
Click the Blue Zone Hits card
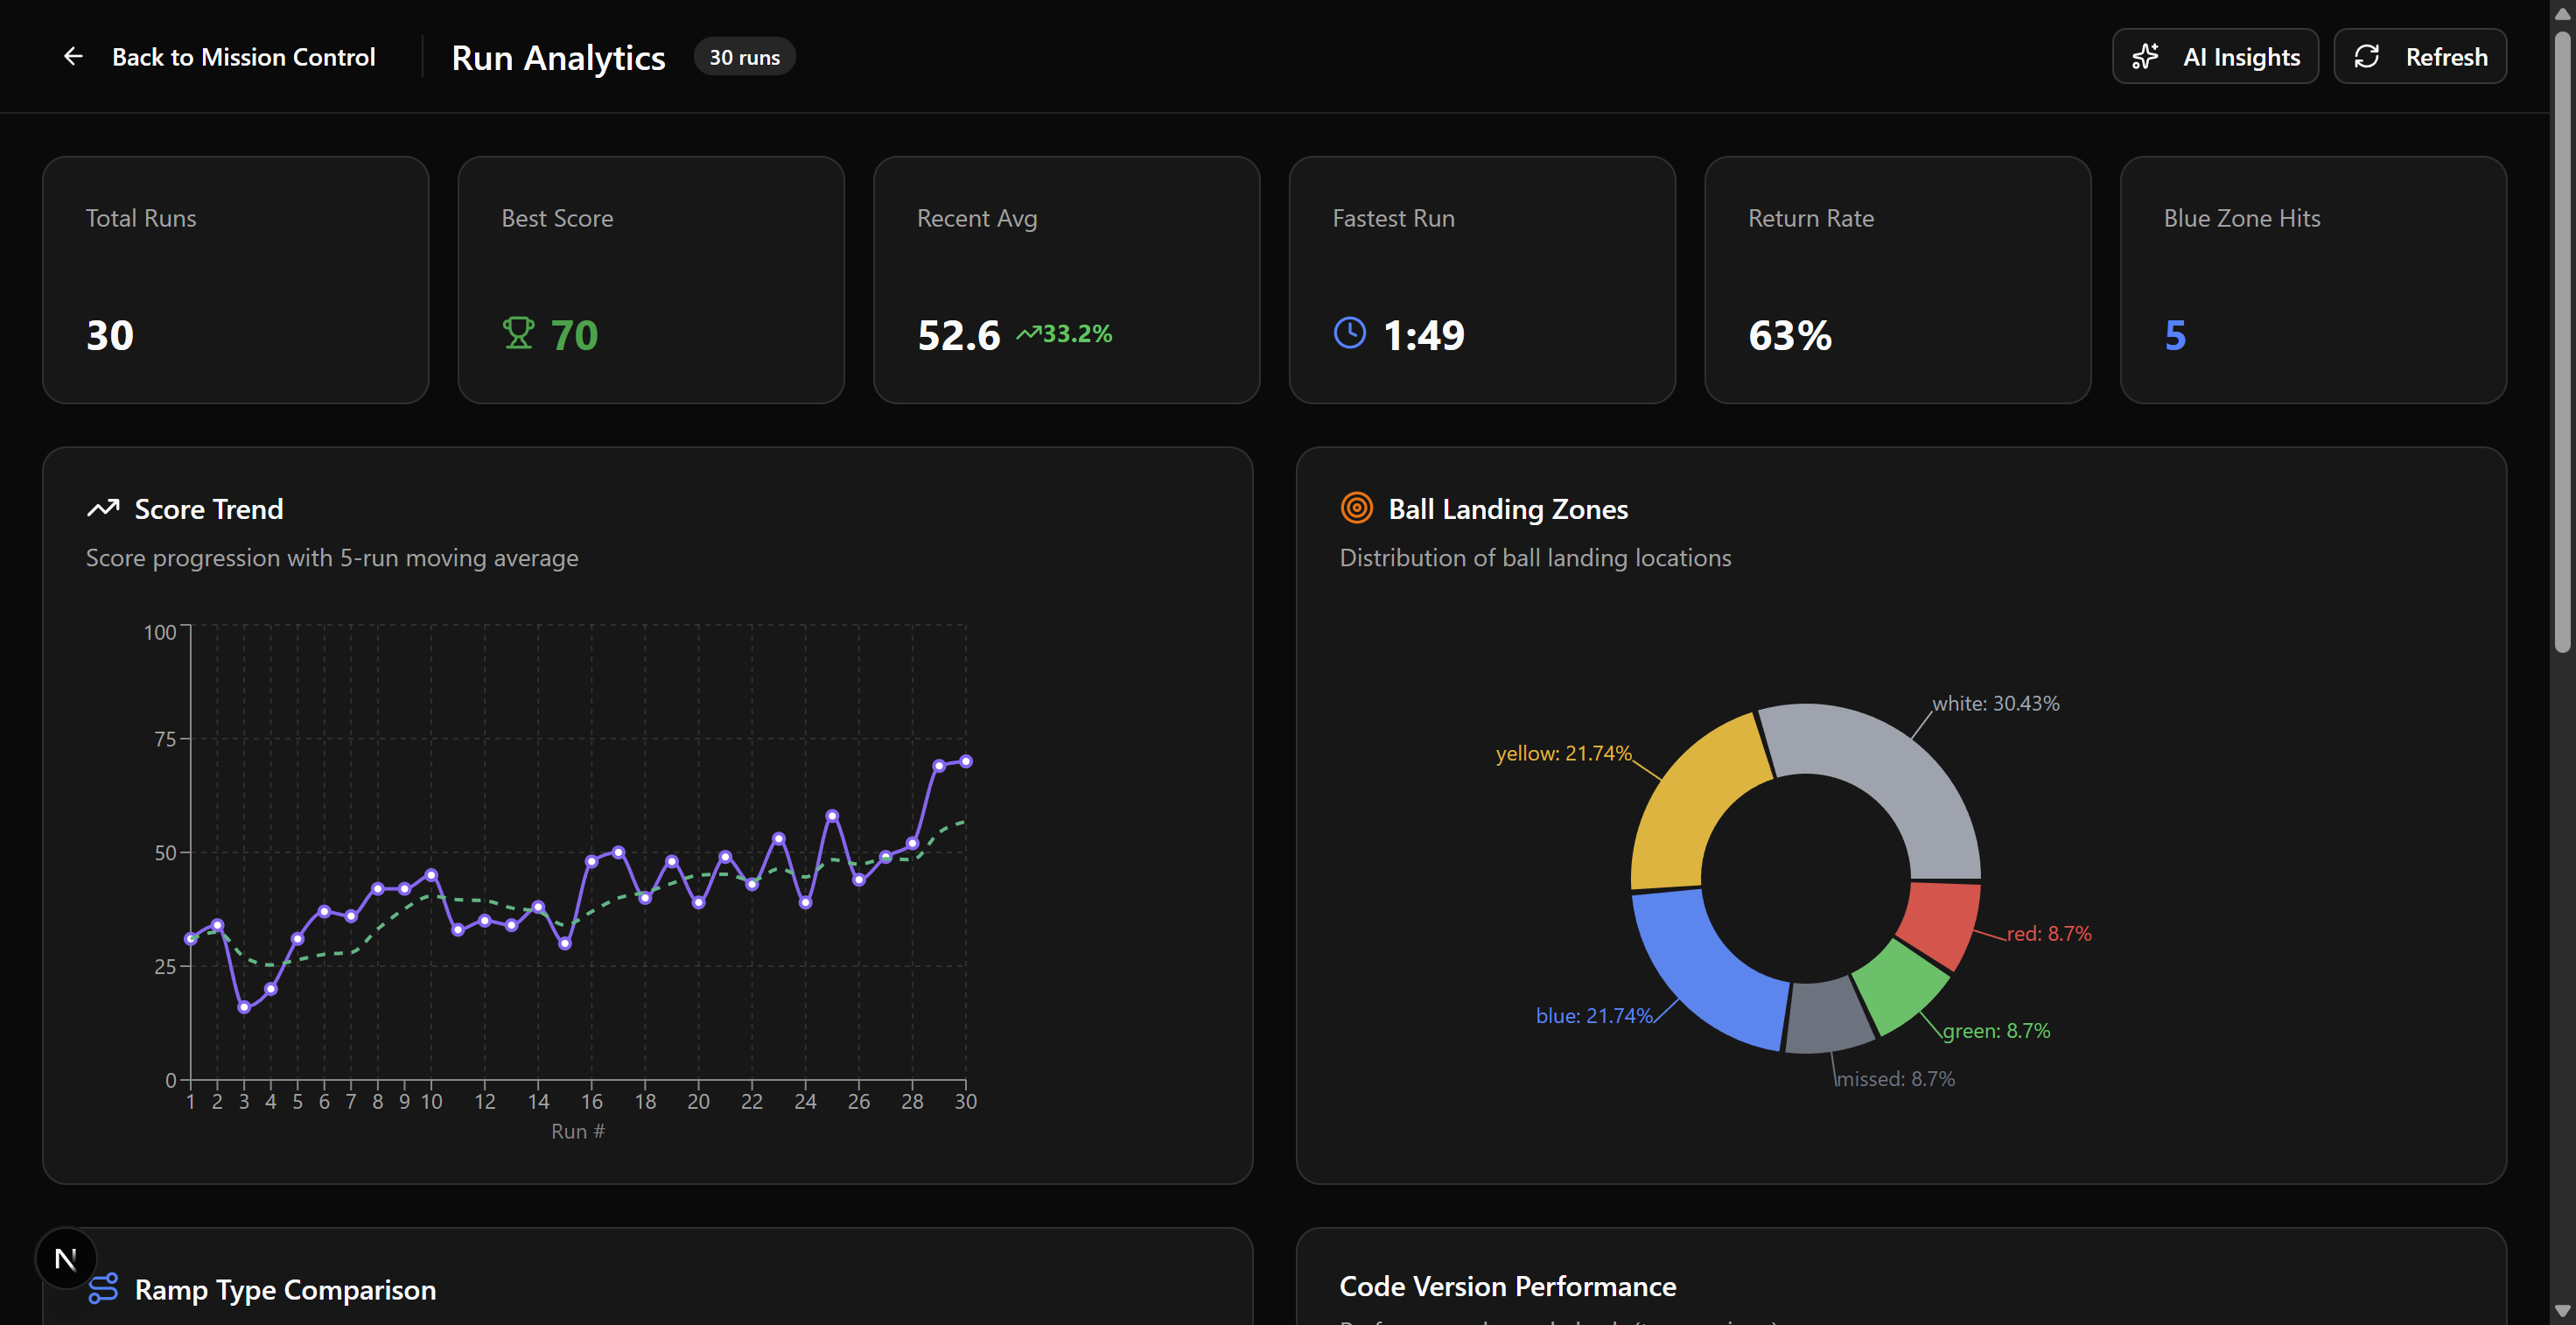point(2312,280)
